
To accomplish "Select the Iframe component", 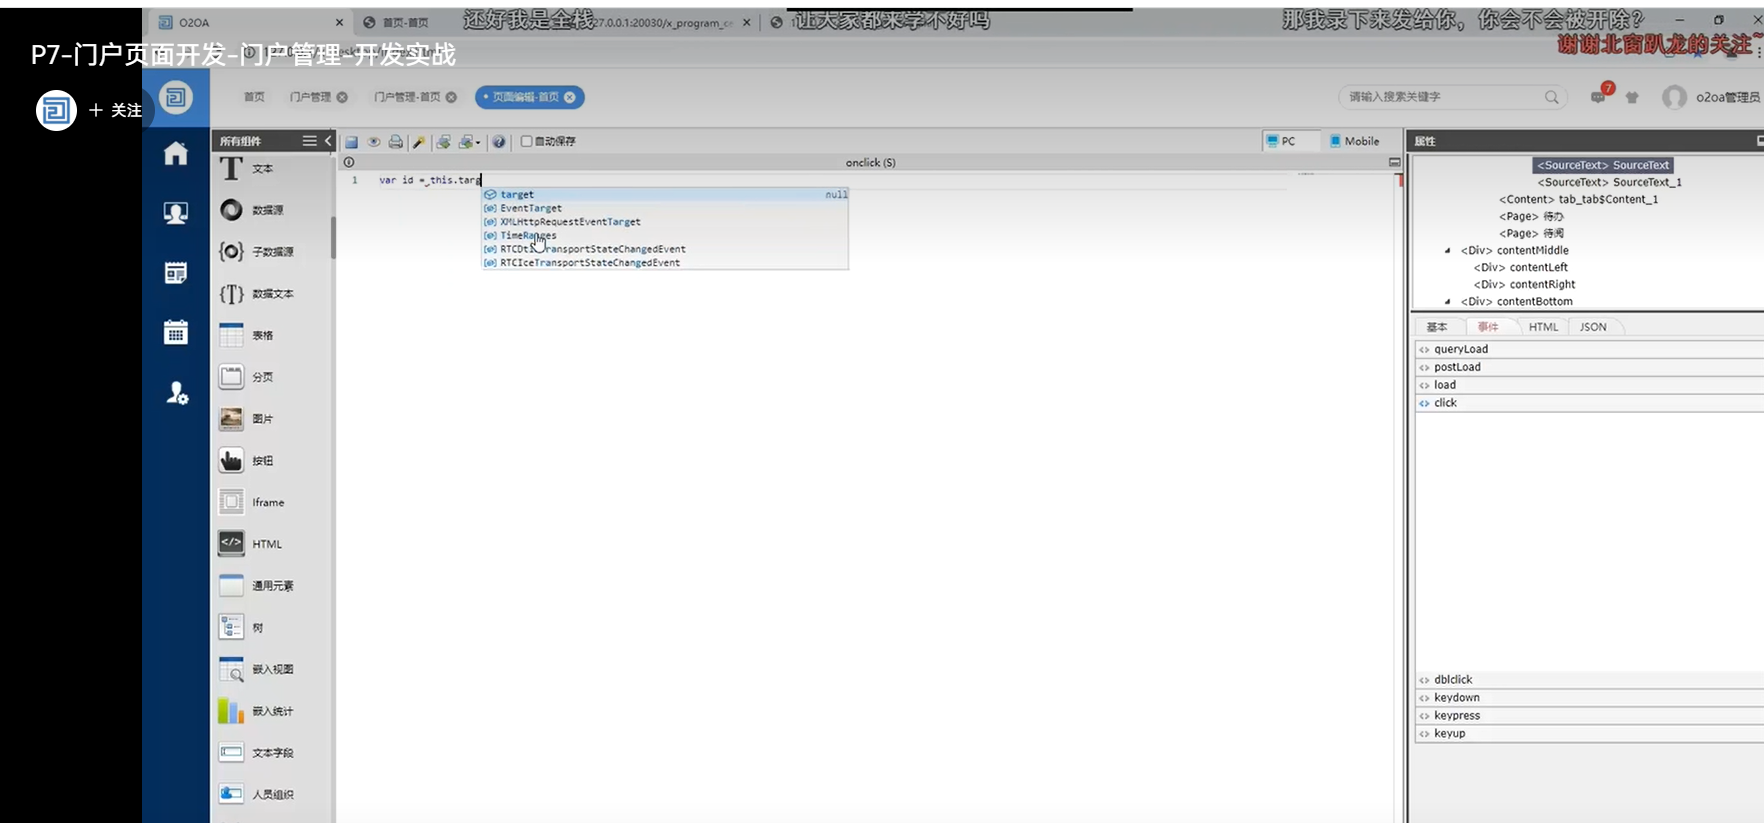I will pos(252,502).
